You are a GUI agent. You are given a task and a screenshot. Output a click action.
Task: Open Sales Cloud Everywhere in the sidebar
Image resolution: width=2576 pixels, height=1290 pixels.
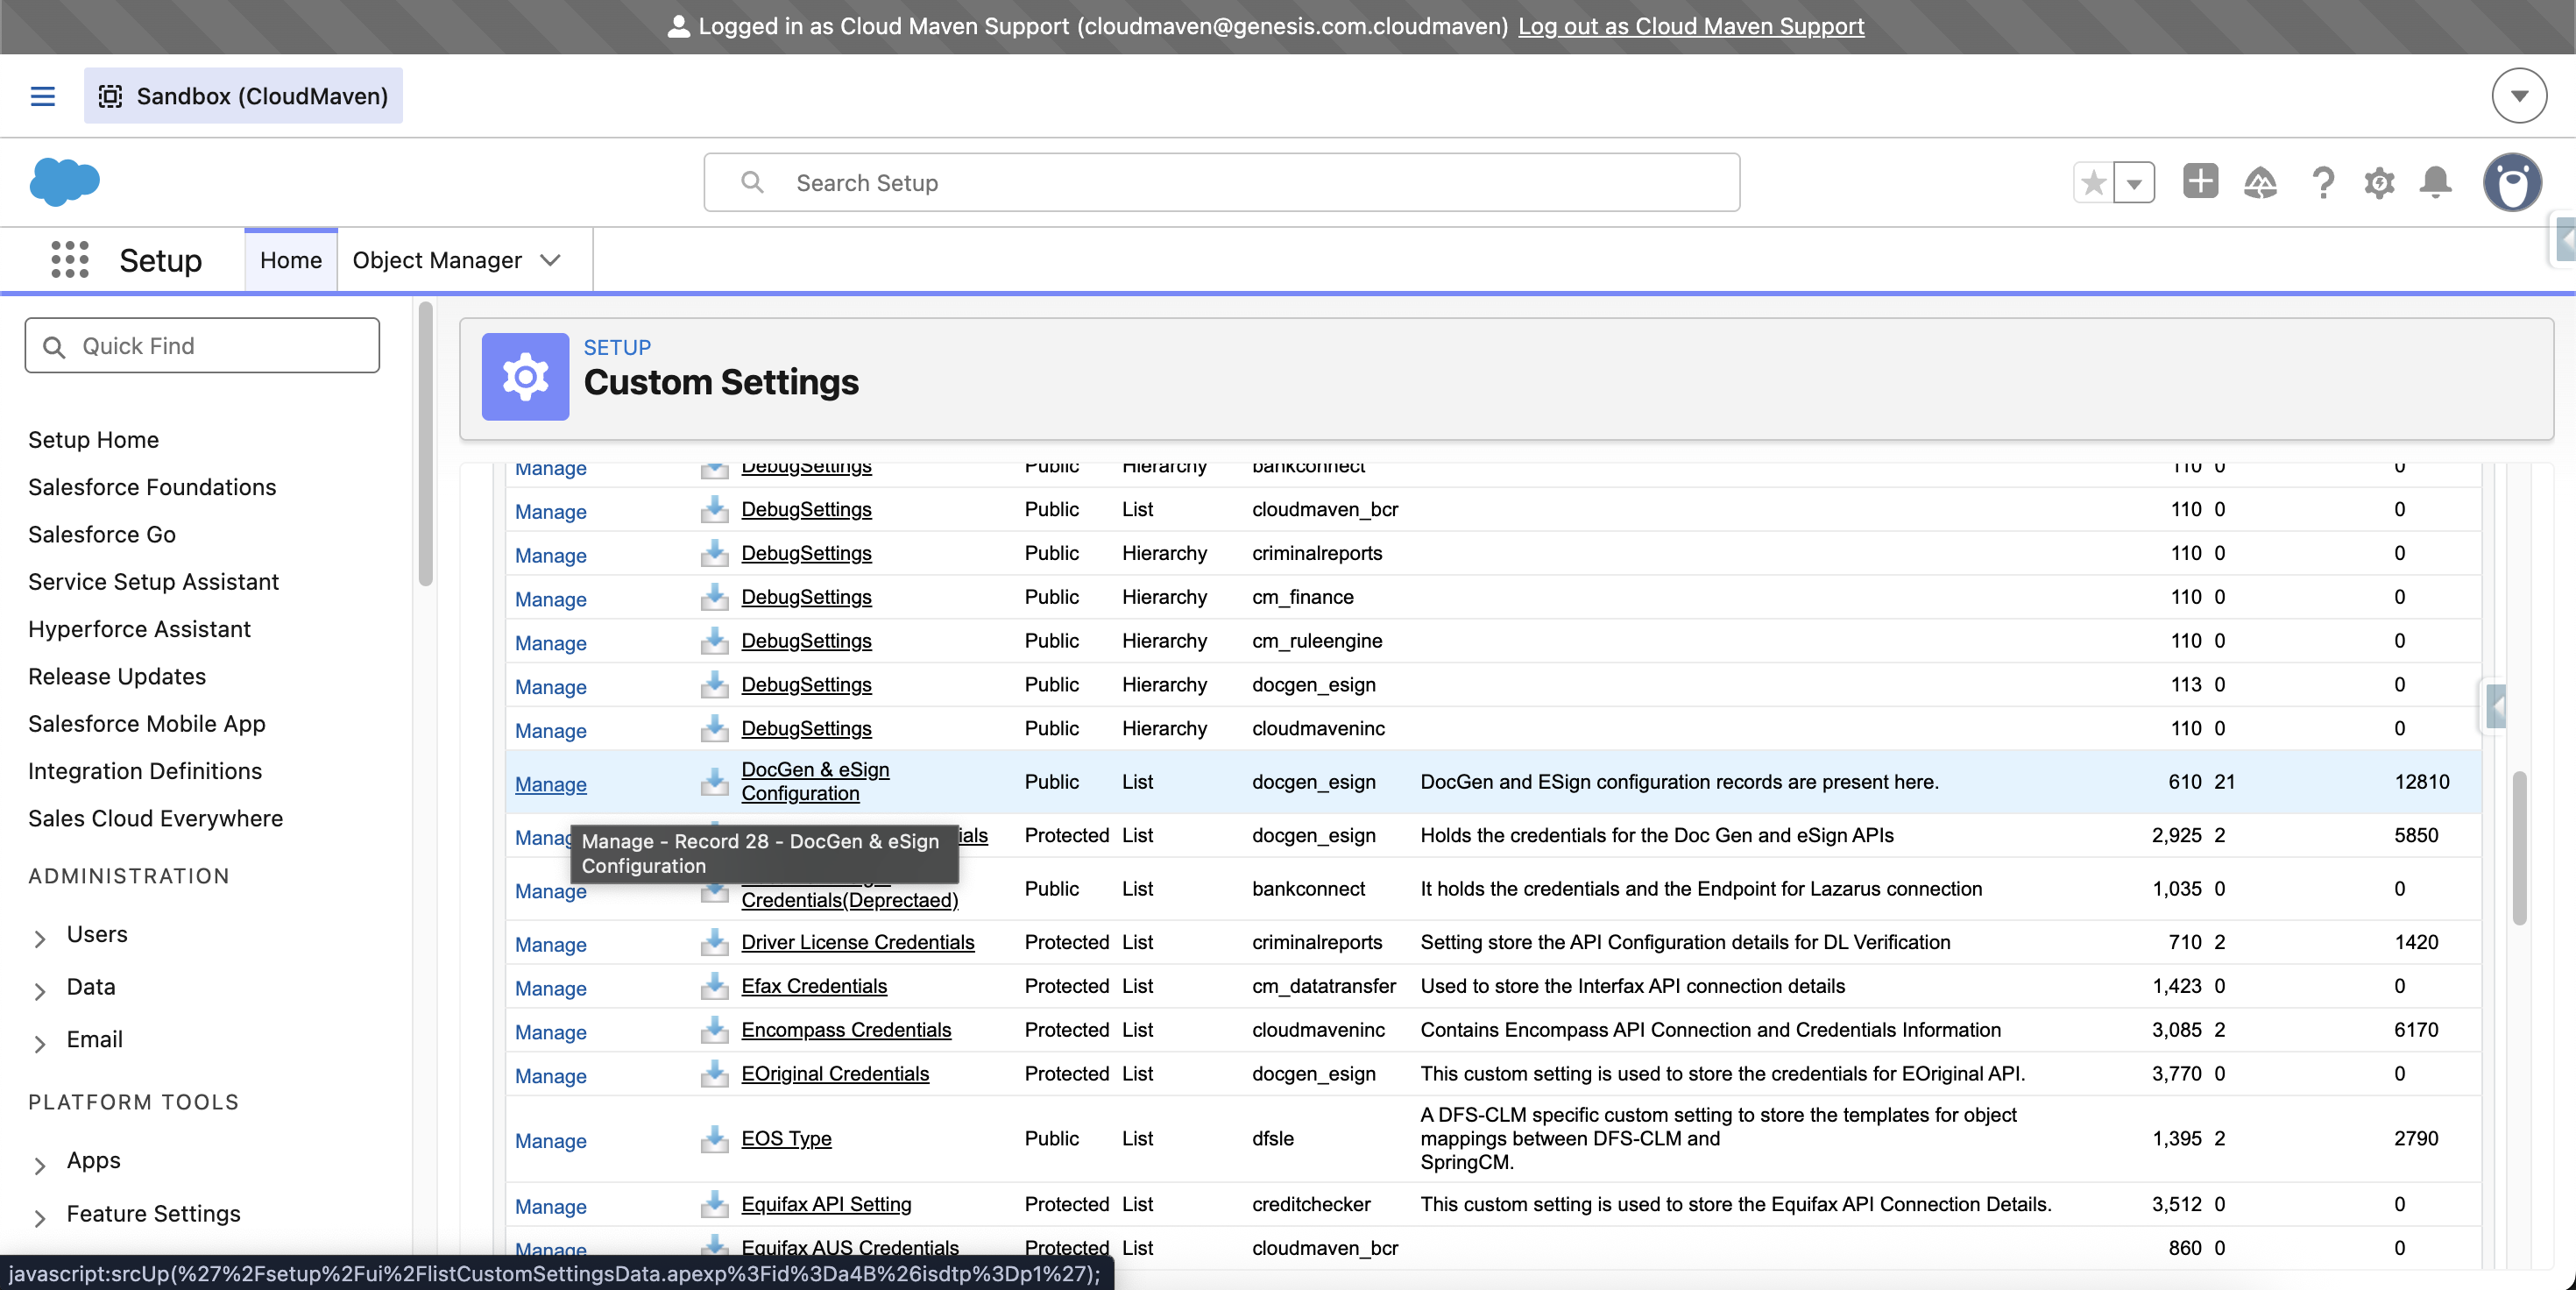click(156, 819)
